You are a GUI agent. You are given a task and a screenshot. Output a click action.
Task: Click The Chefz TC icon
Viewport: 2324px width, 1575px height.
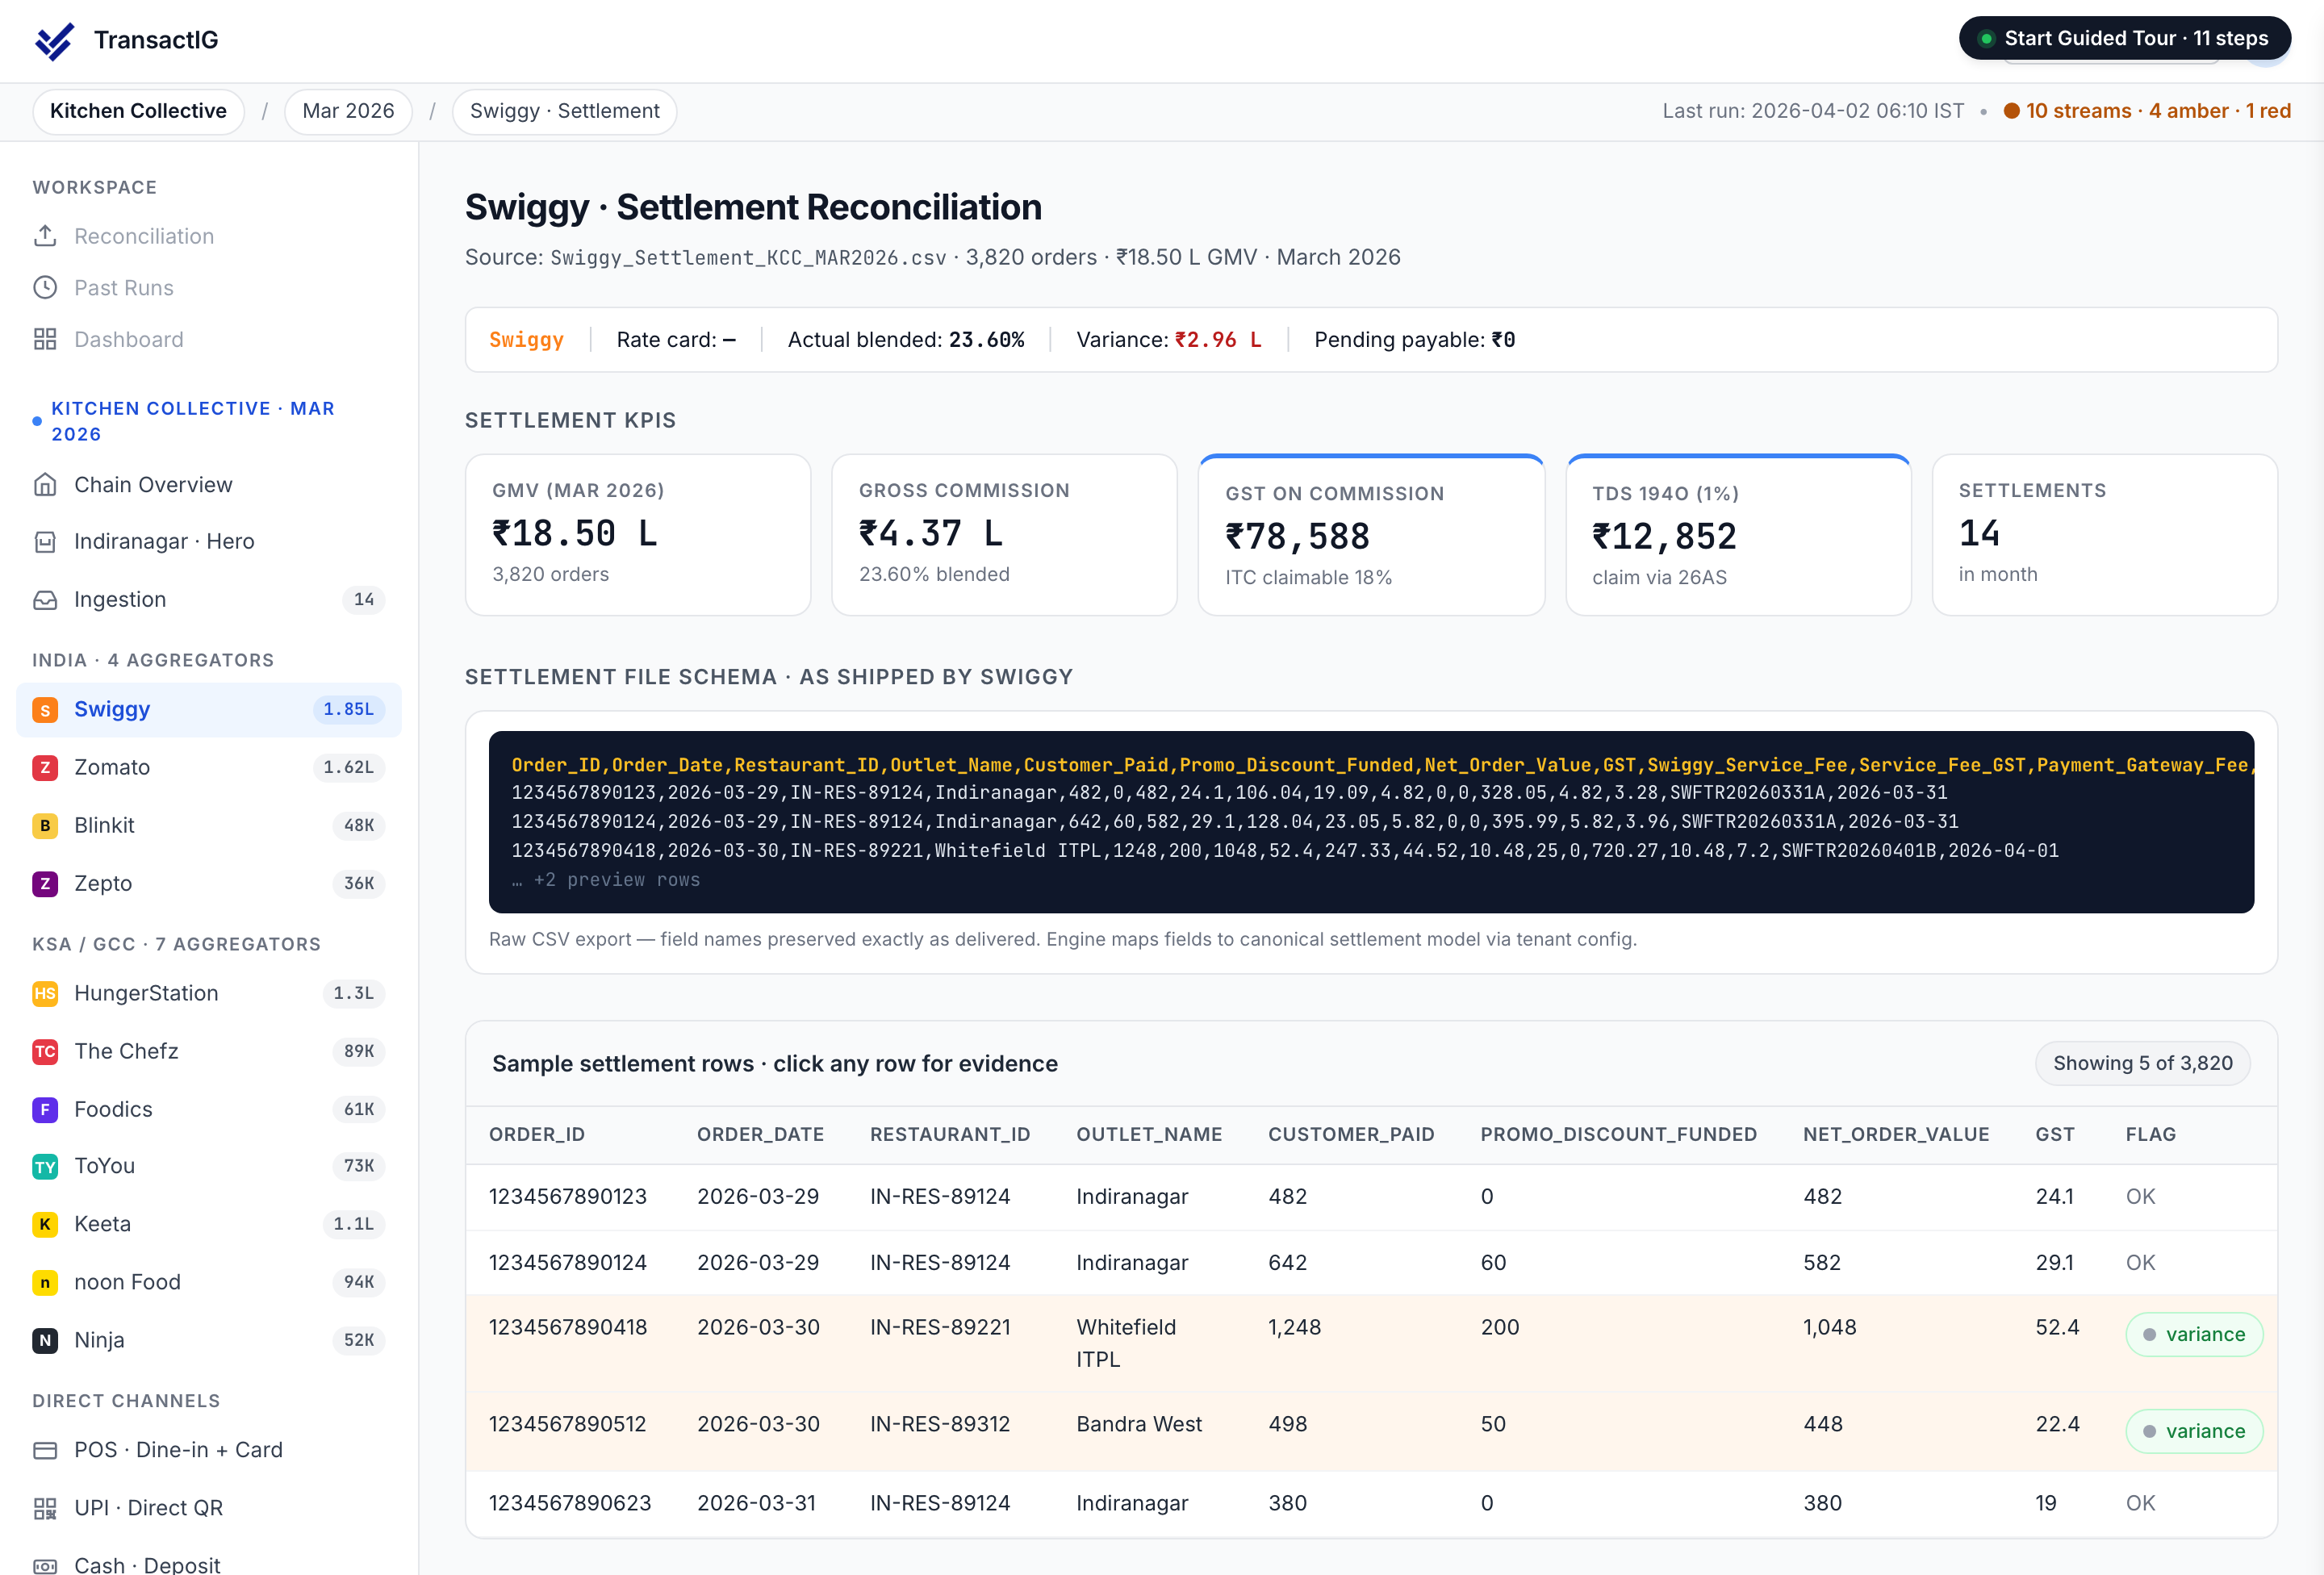click(45, 1052)
